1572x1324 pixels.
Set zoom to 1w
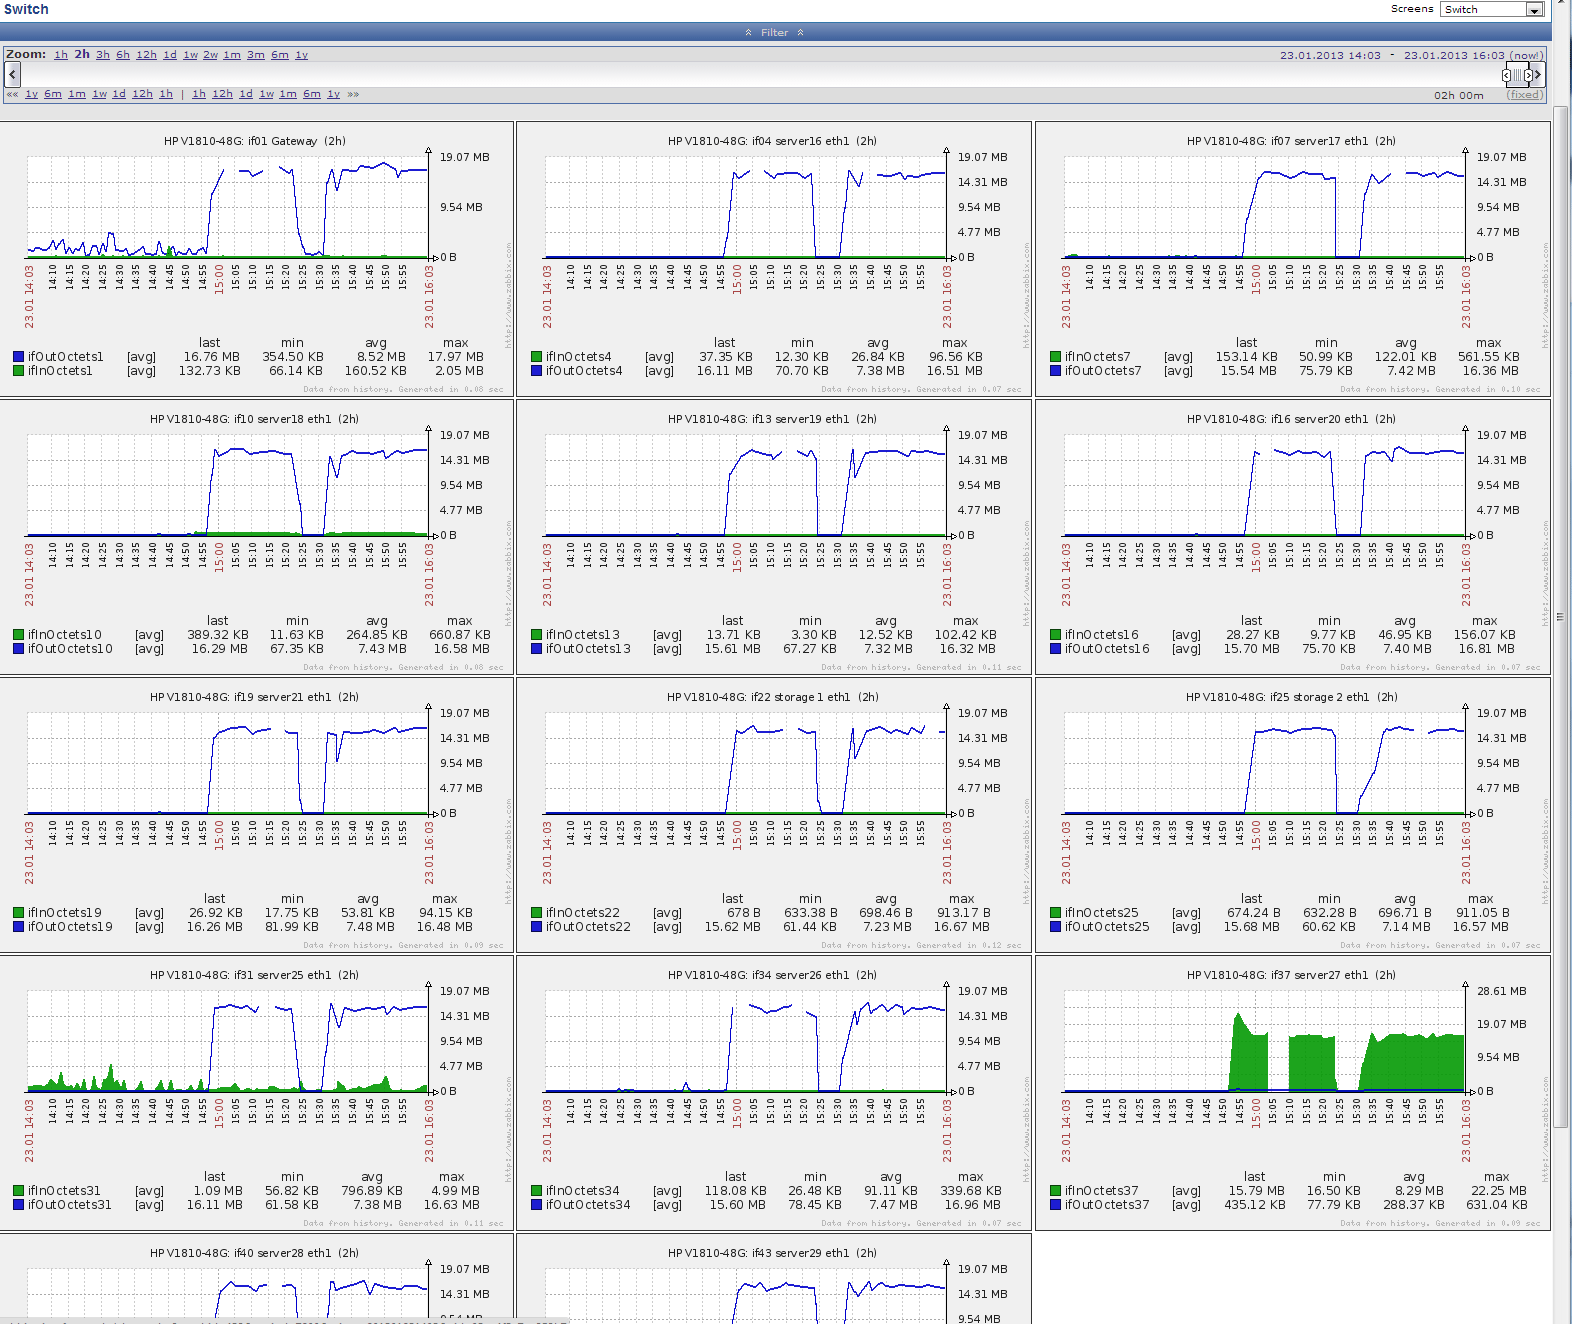tap(190, 55)
